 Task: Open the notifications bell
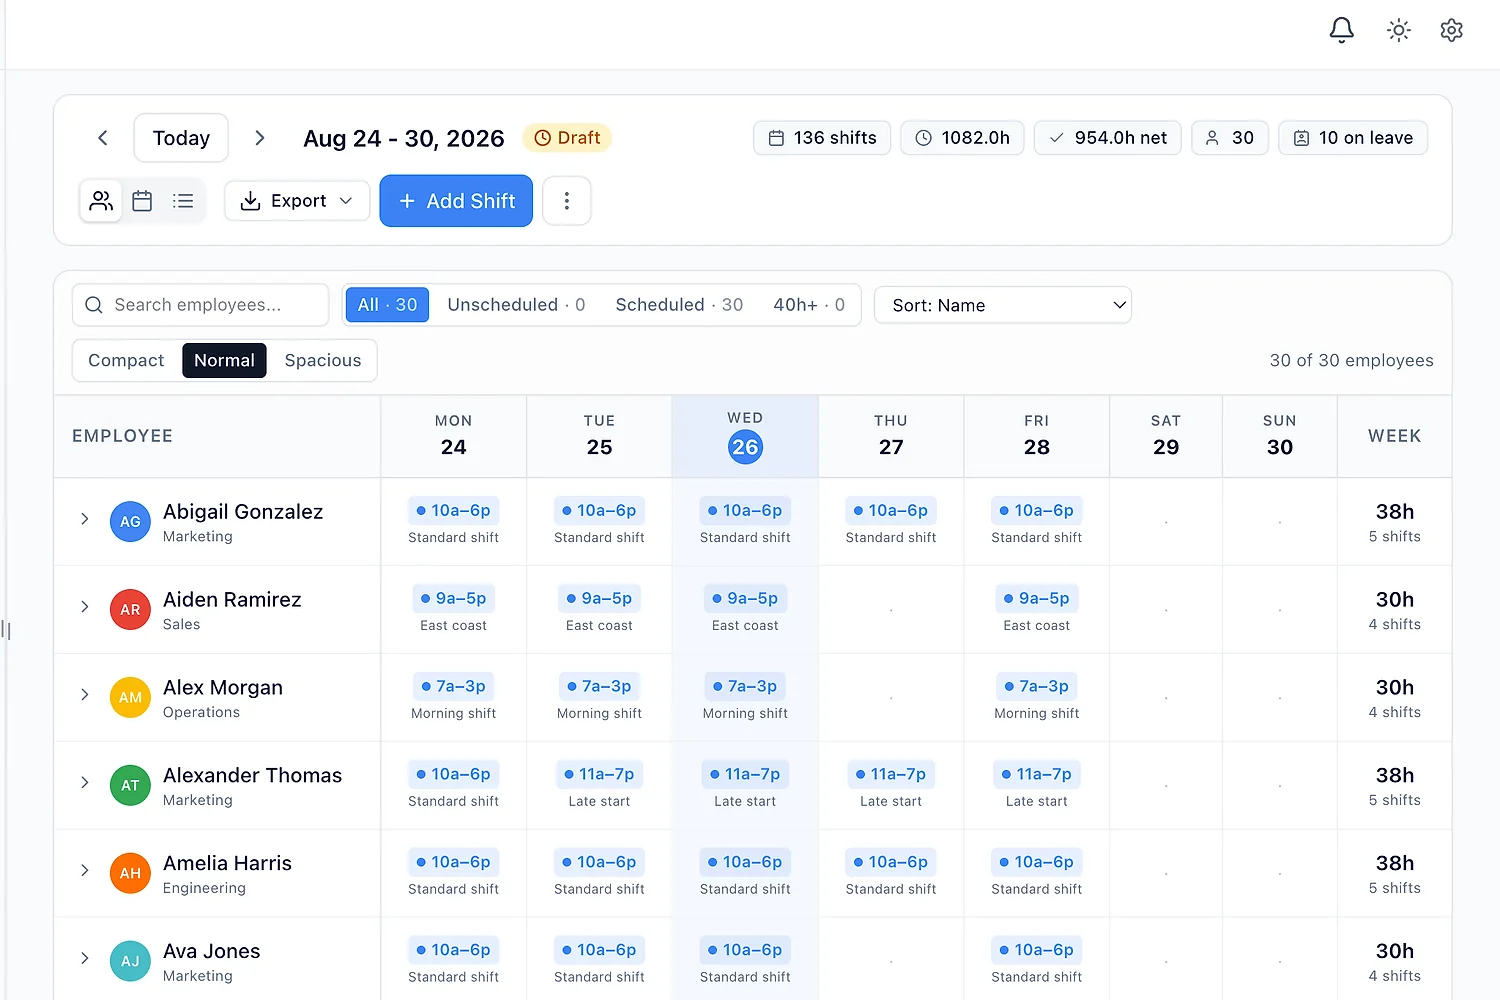1341,30
